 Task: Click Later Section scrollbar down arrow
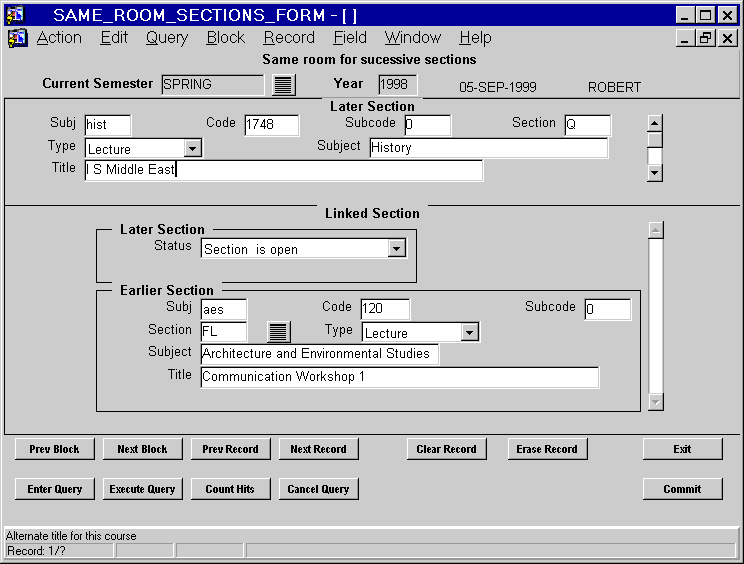coord(655,173)
